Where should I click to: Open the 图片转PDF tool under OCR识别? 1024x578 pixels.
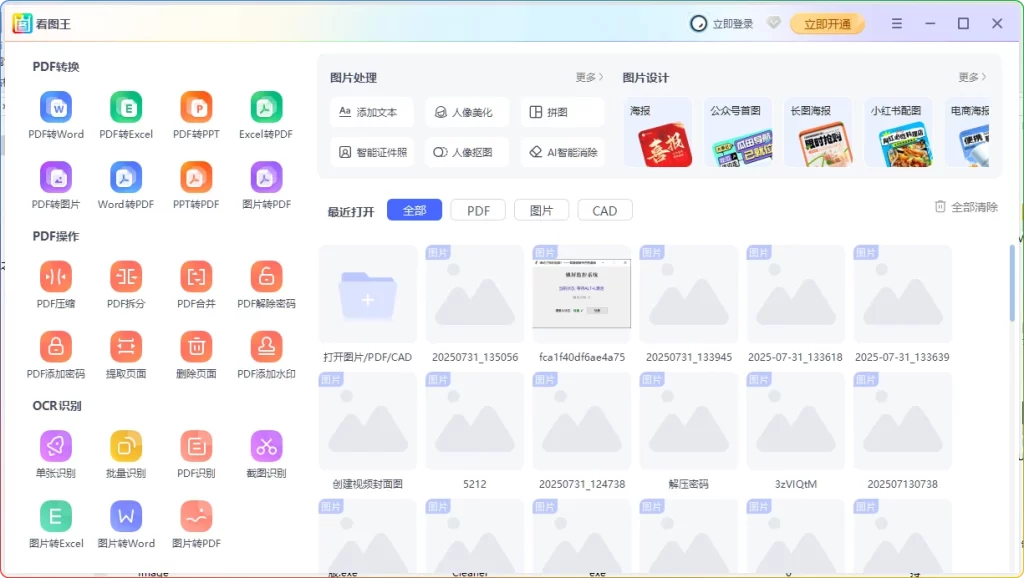click(x=196, y=524)
